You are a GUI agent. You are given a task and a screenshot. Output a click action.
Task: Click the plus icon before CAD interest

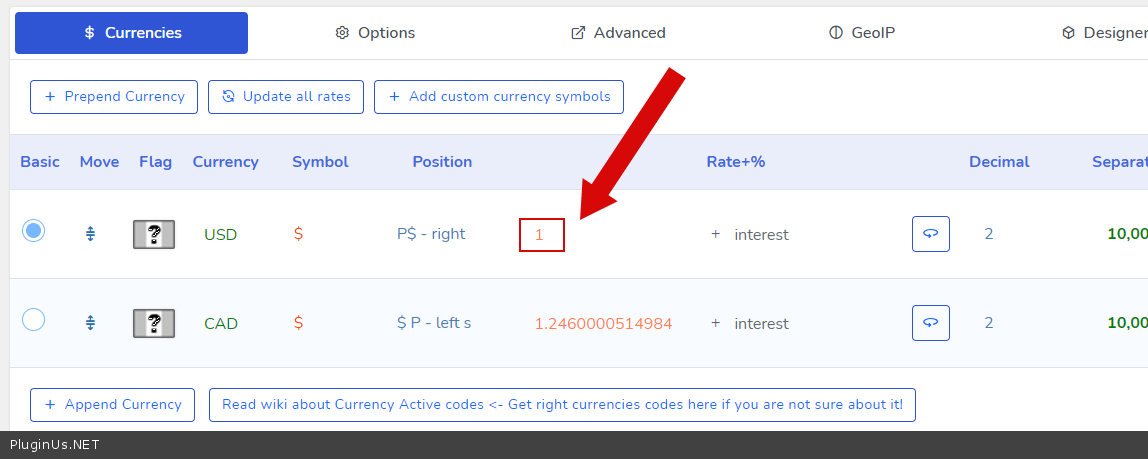coord(715,323)
